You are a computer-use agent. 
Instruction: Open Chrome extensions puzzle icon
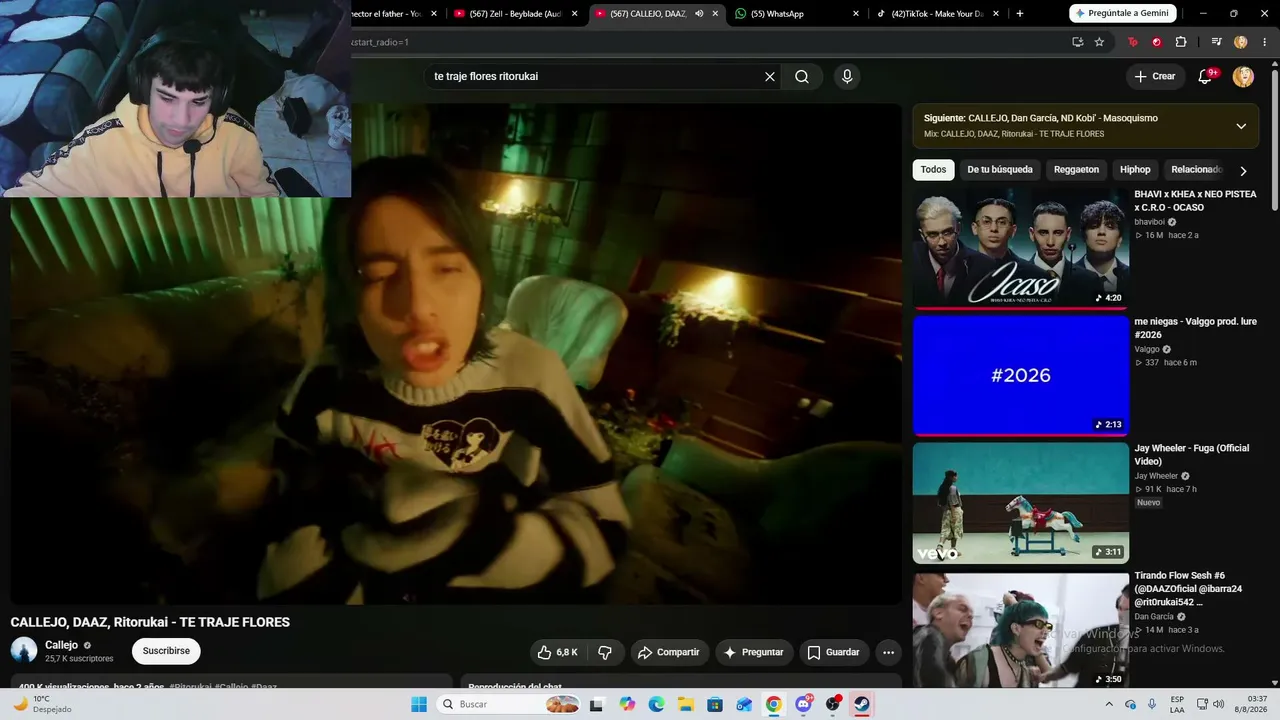[x=1181, y=42]
